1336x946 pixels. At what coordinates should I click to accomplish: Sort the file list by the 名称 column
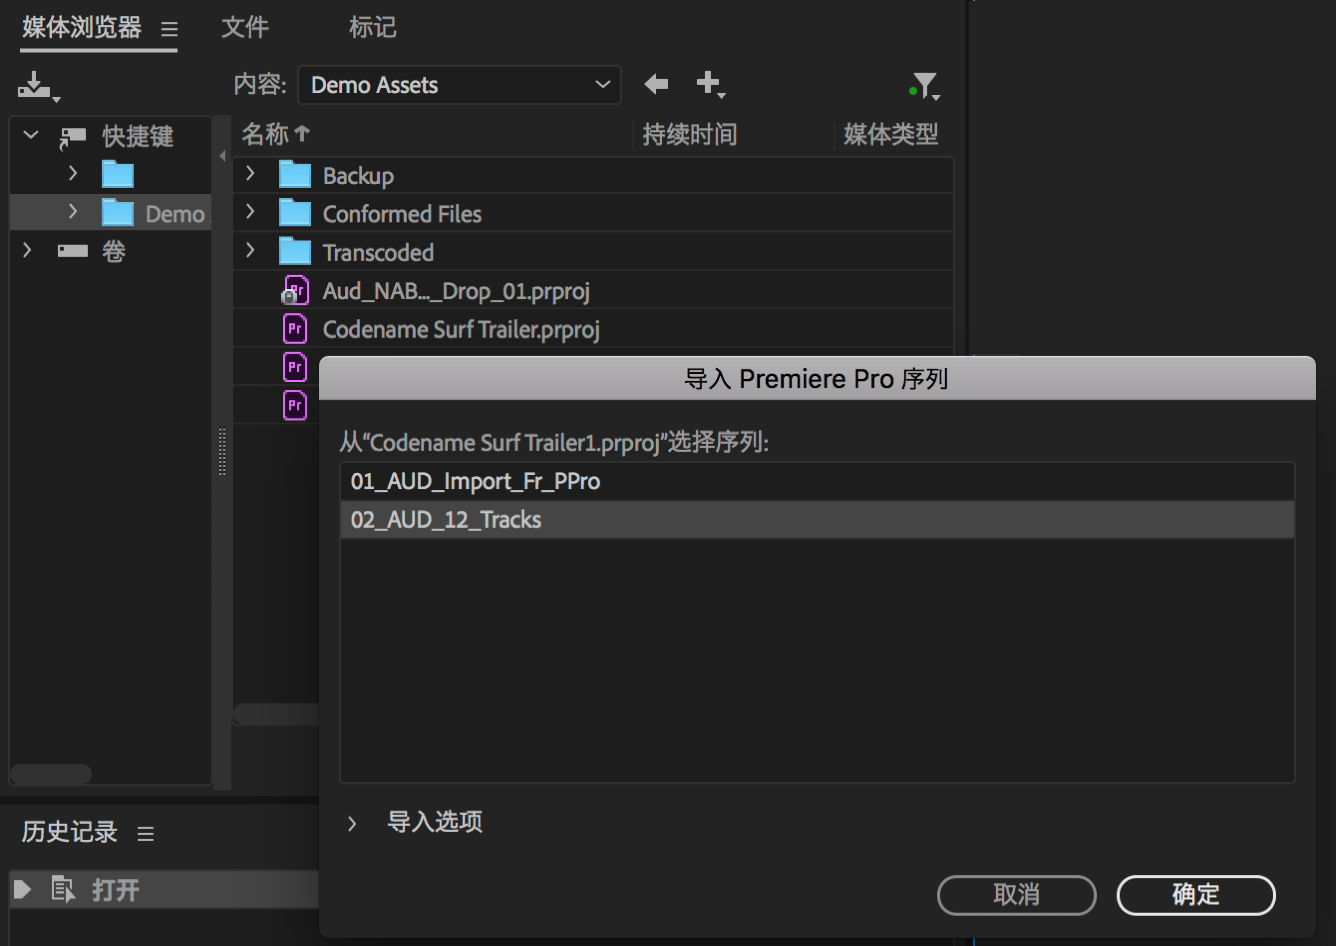pos(276,134)
